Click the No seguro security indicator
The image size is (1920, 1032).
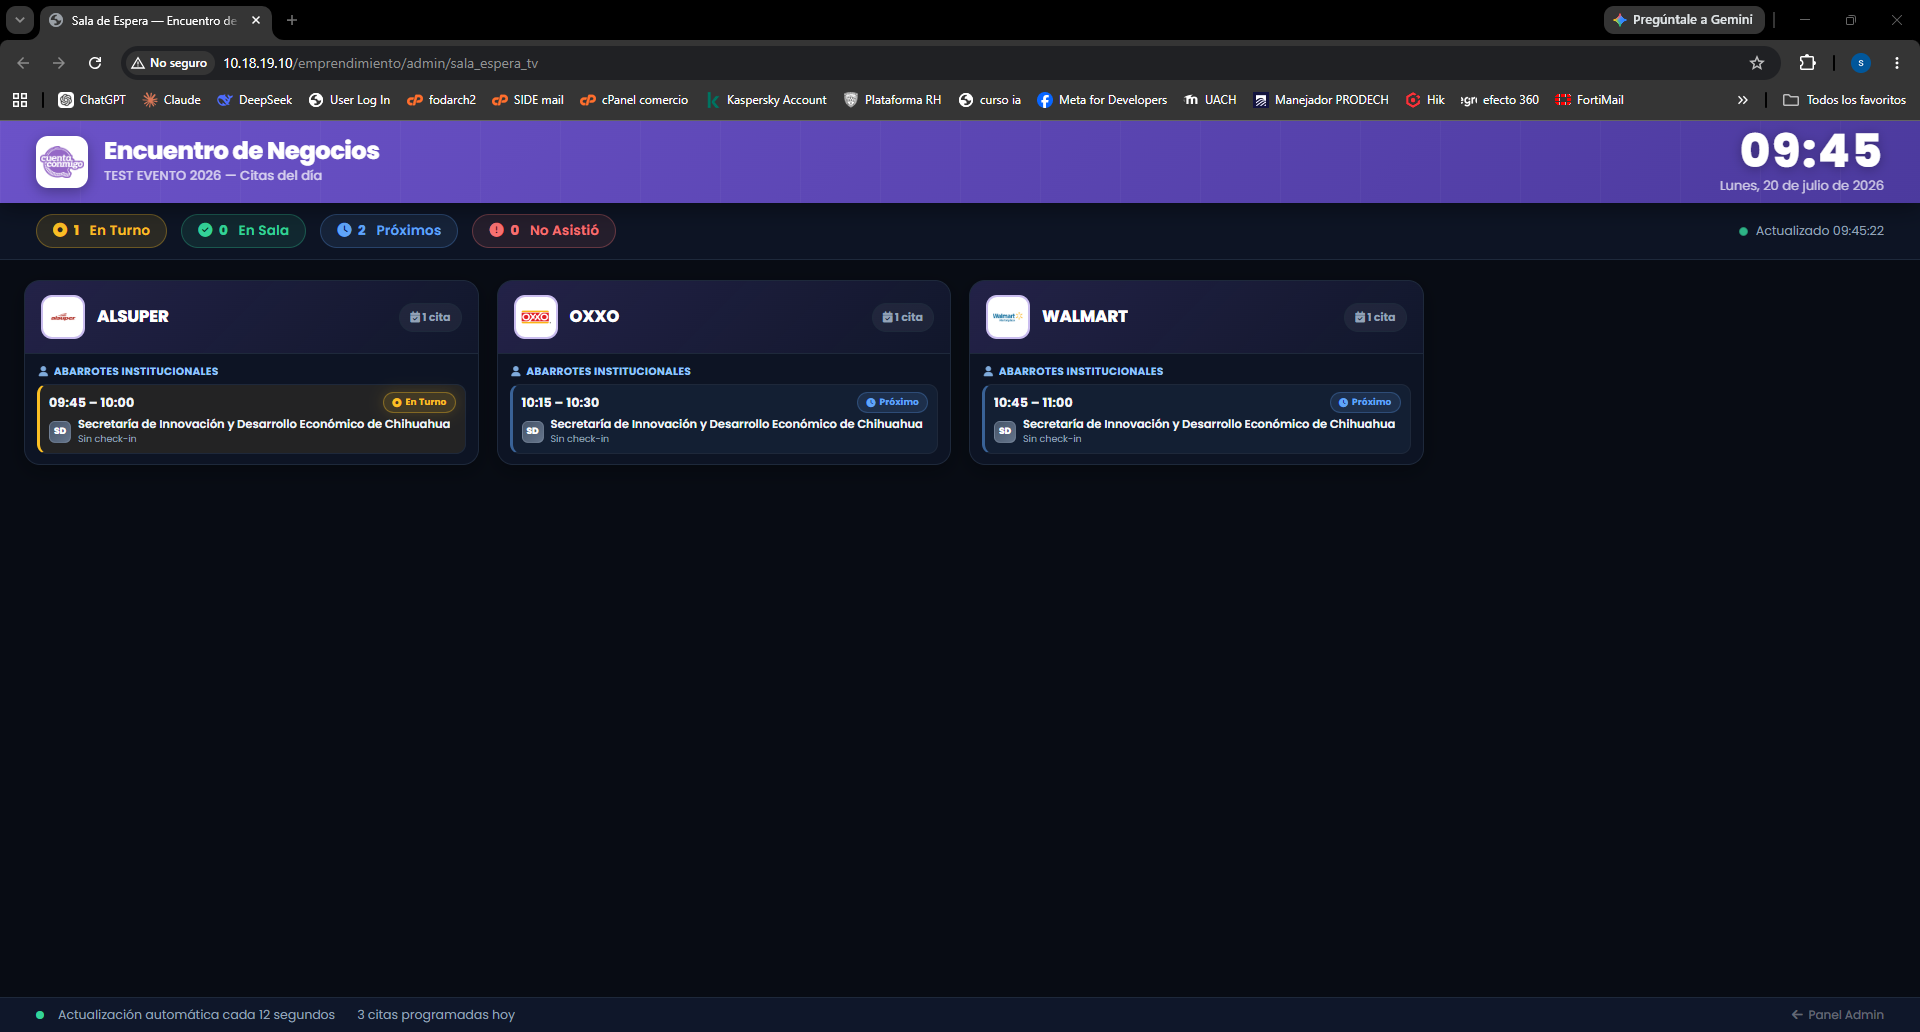(169, 63)
